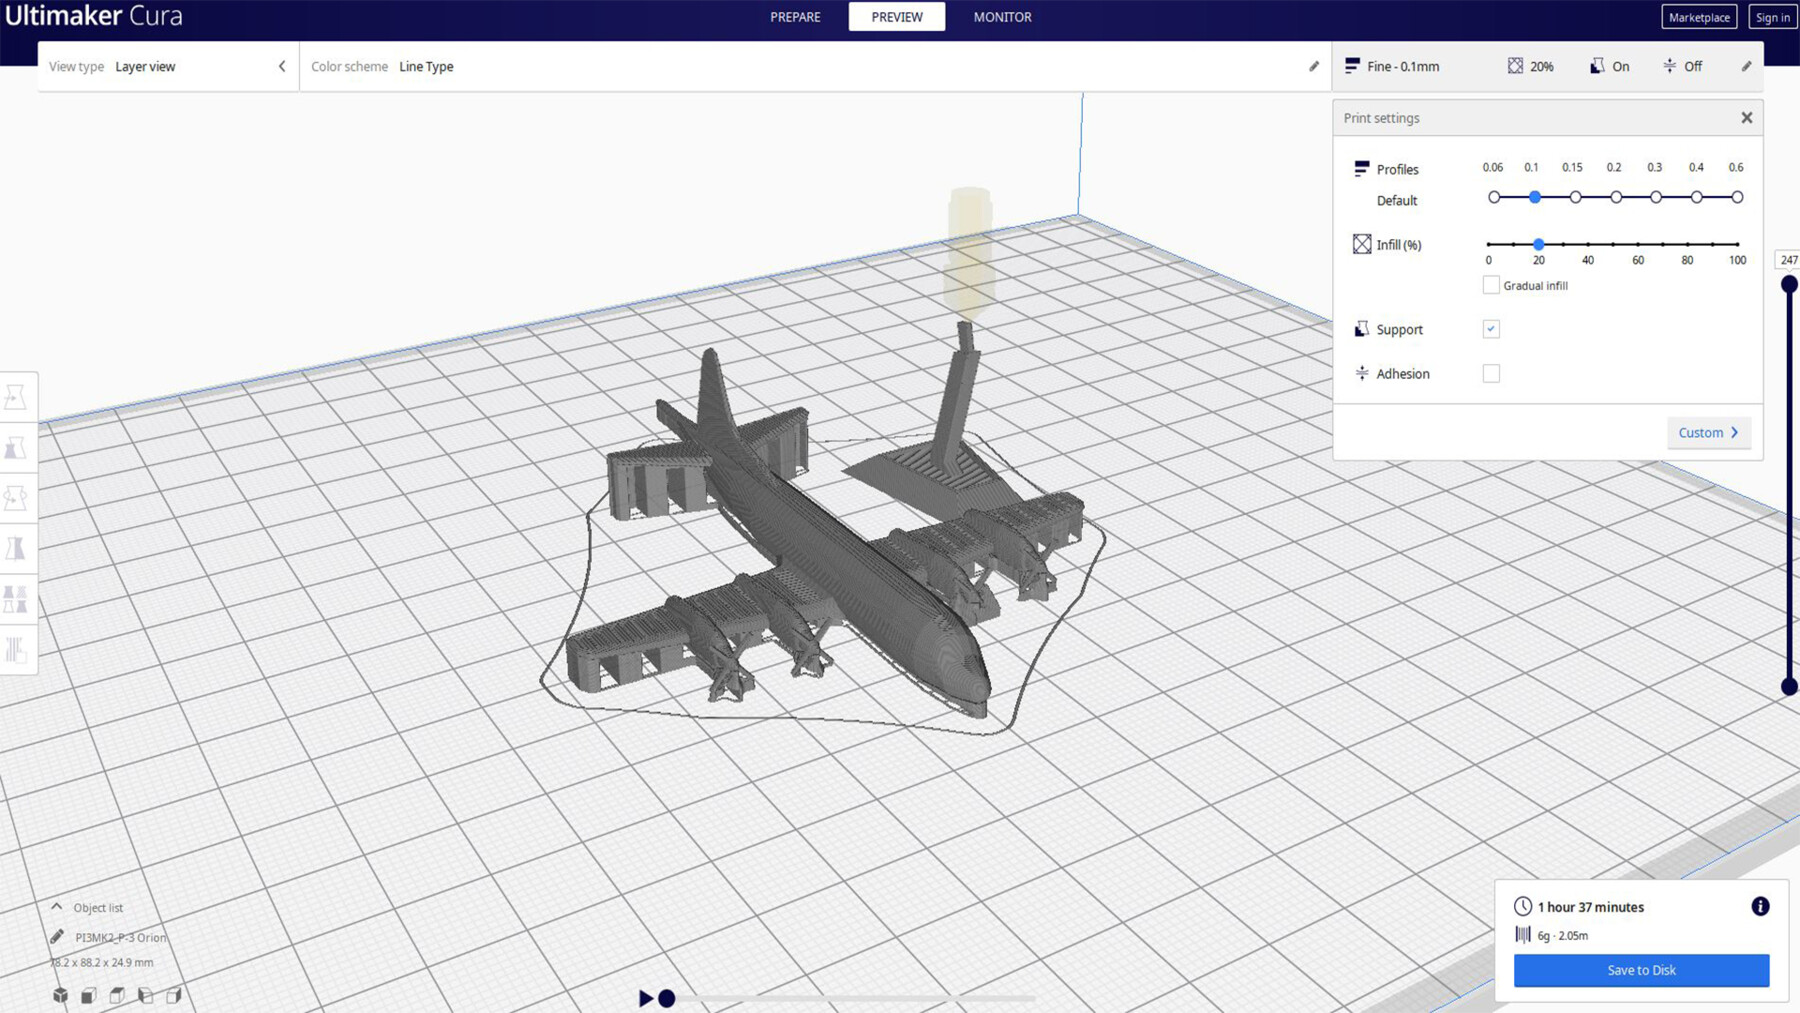Select the Move tool in the left toolbar
This screenshot has width=1800, height=1013.
pos(18,397)
